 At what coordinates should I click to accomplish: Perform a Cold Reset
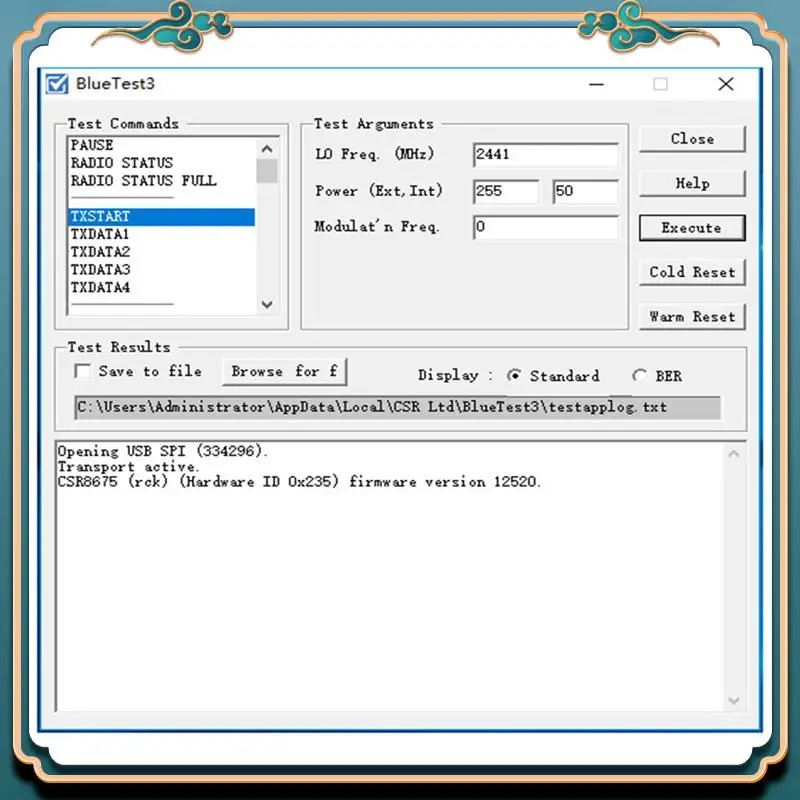click(691, 271)
